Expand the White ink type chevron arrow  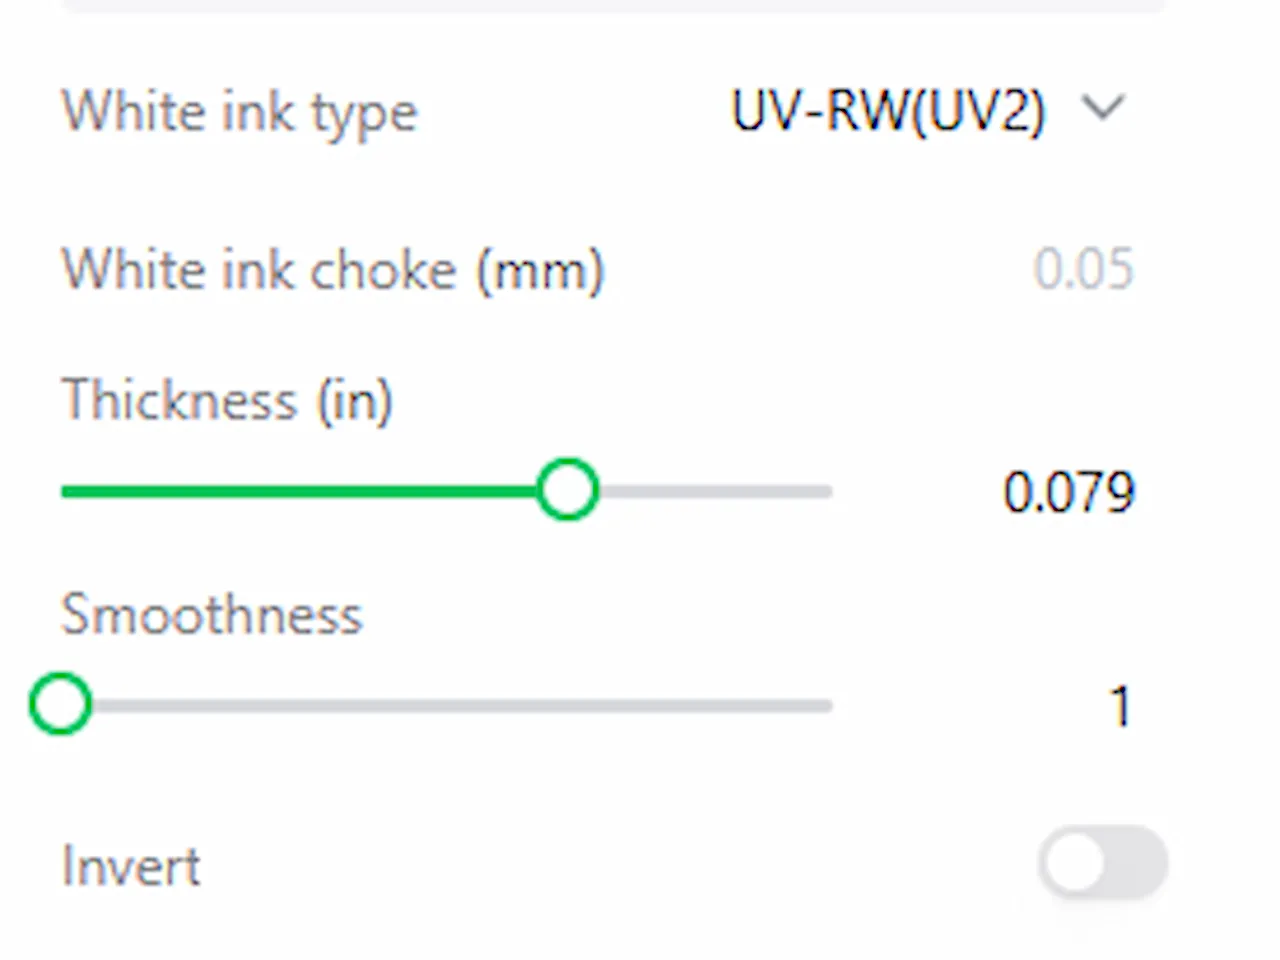point(1104,107)
